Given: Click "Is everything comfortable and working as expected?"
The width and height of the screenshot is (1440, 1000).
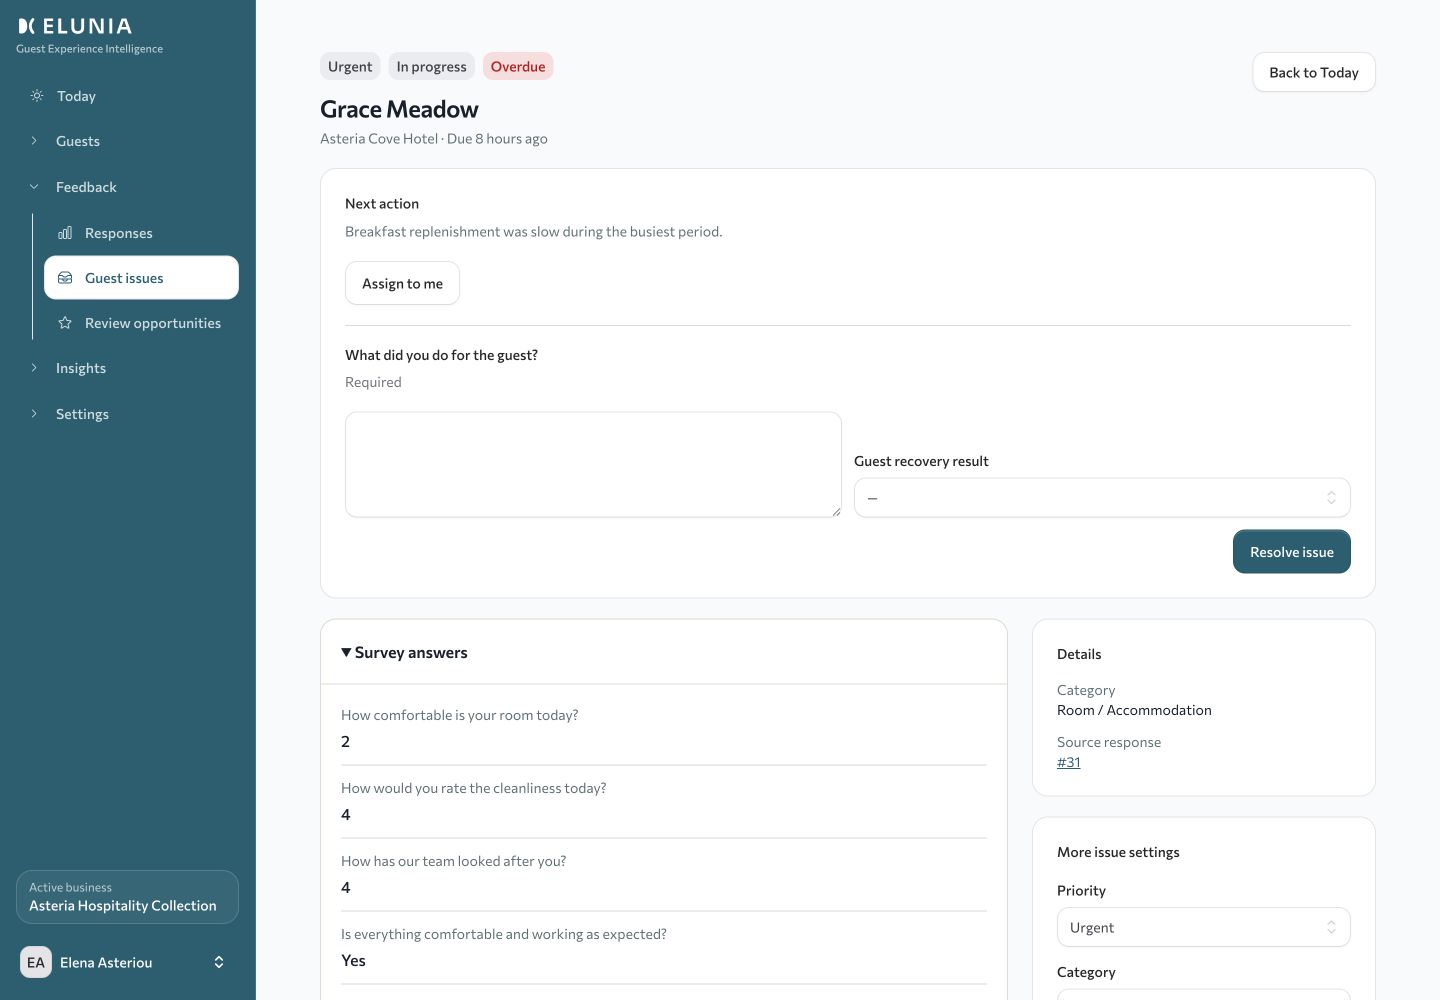Looking at the screenshot, I should coord(504,934).
